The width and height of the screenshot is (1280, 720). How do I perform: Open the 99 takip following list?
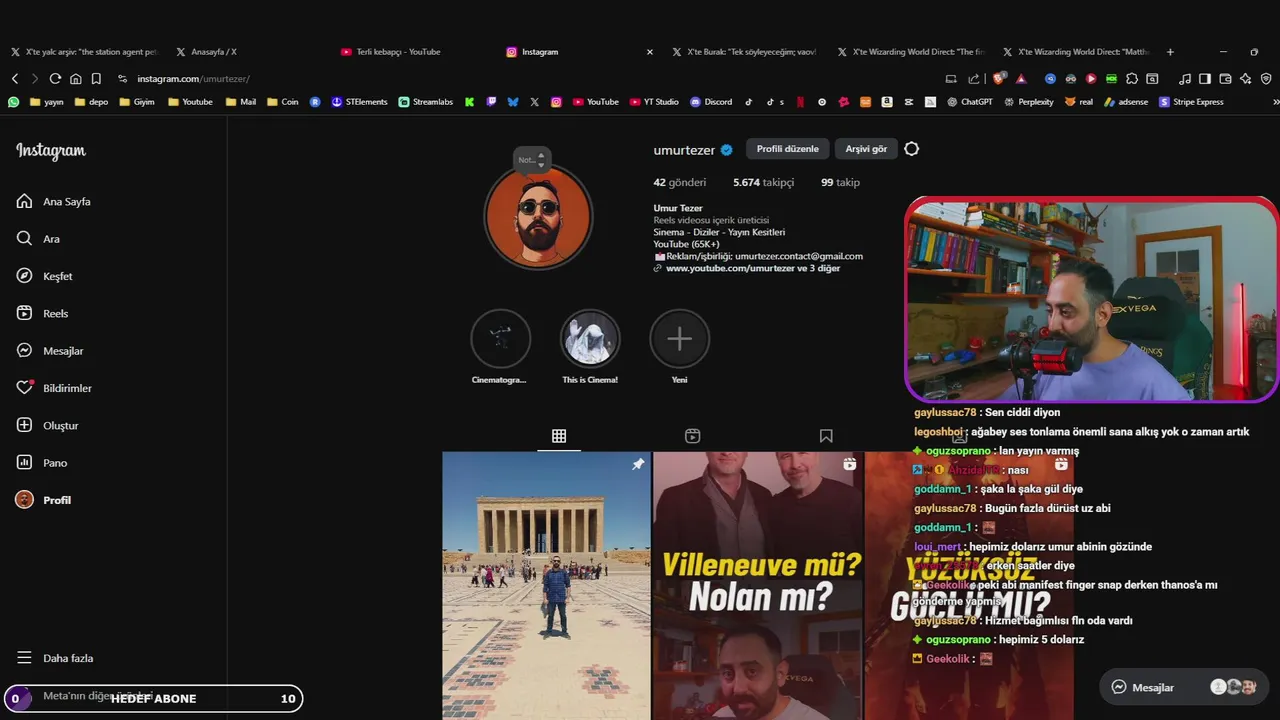point(840,183)
